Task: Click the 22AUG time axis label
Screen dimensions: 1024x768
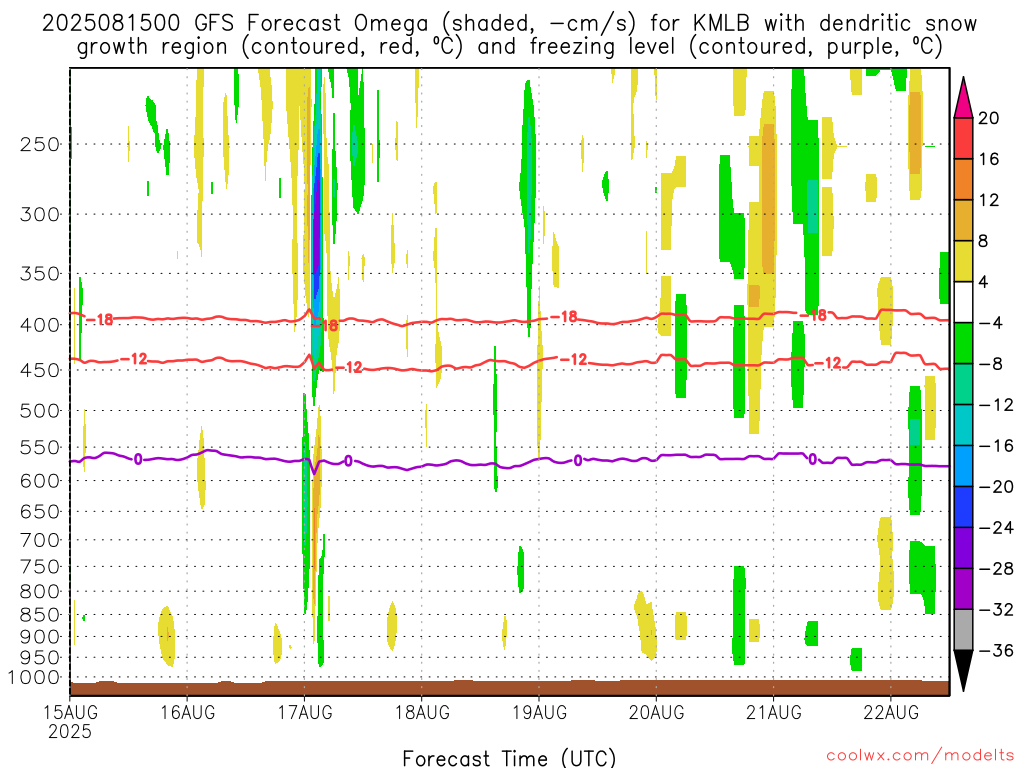Action: [891, 712]
